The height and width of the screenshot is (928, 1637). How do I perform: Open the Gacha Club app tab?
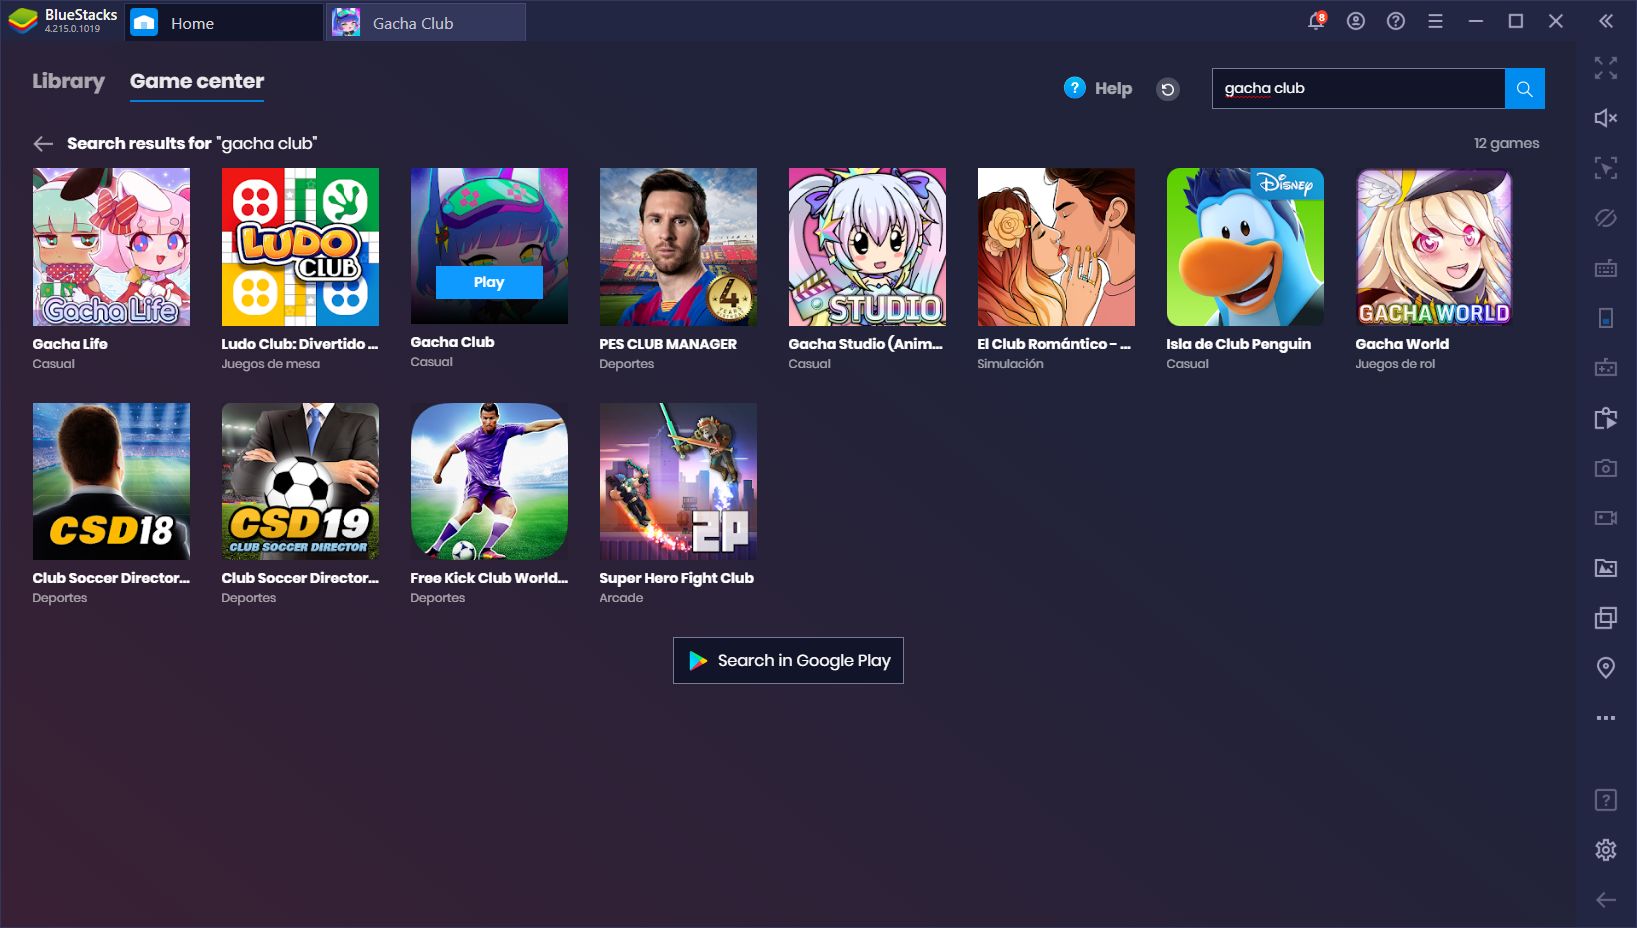click(x=426, y=23)
